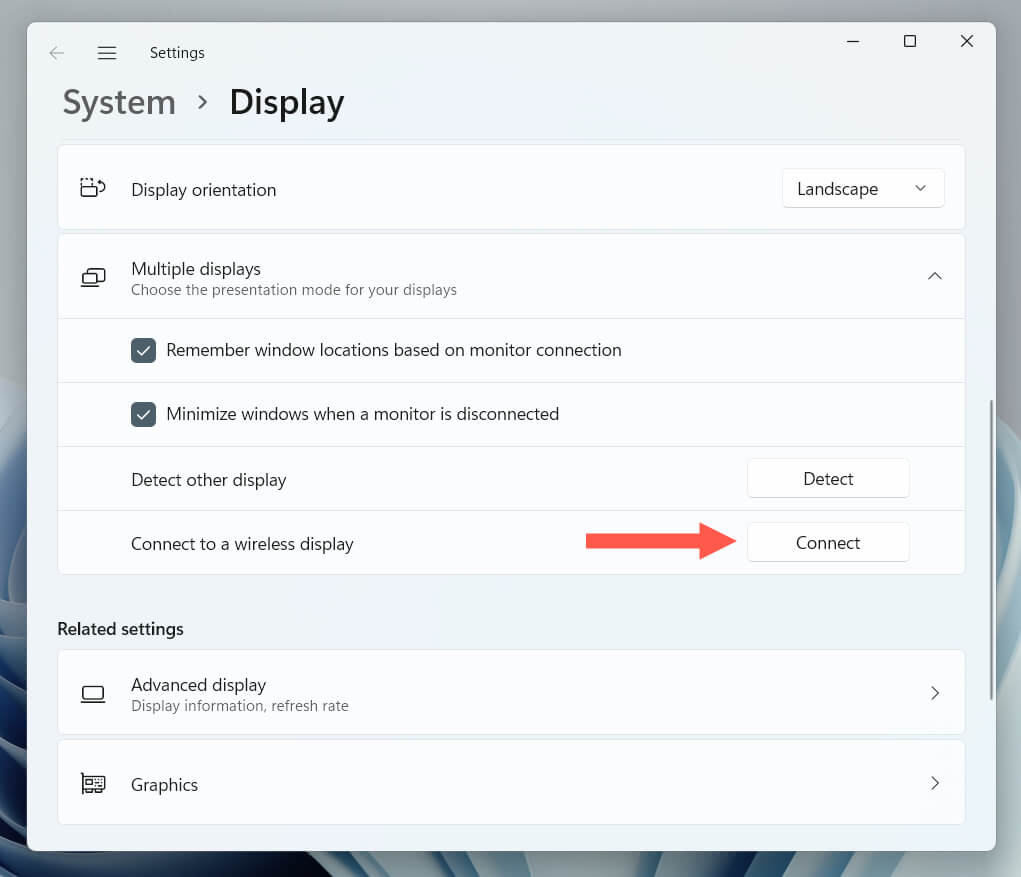Close the Settings window
This screenshot has height=877, width=1021.
point(966,41)
